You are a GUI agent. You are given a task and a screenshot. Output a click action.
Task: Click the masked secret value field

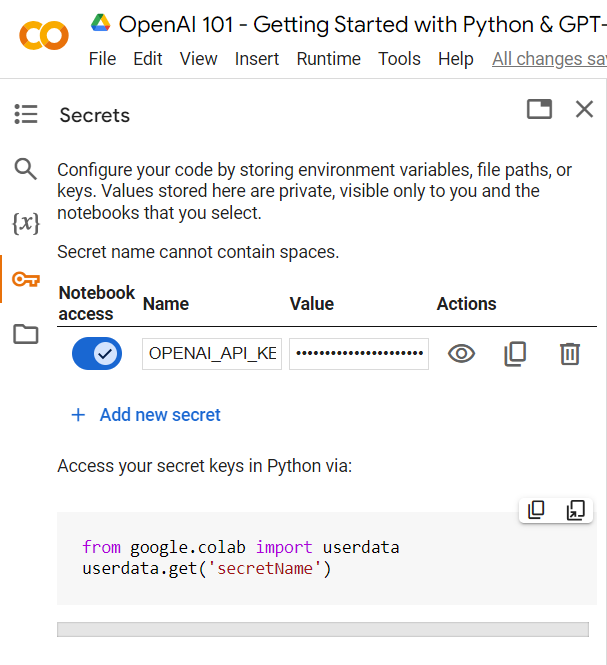pyautogui.click(x=359, y=354)
